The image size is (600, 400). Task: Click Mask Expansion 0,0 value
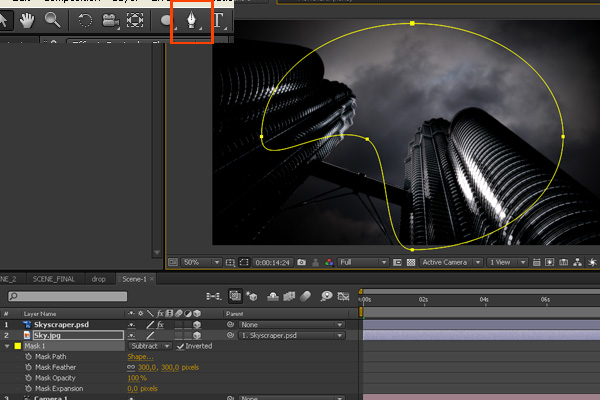click(x=132, y=389)
